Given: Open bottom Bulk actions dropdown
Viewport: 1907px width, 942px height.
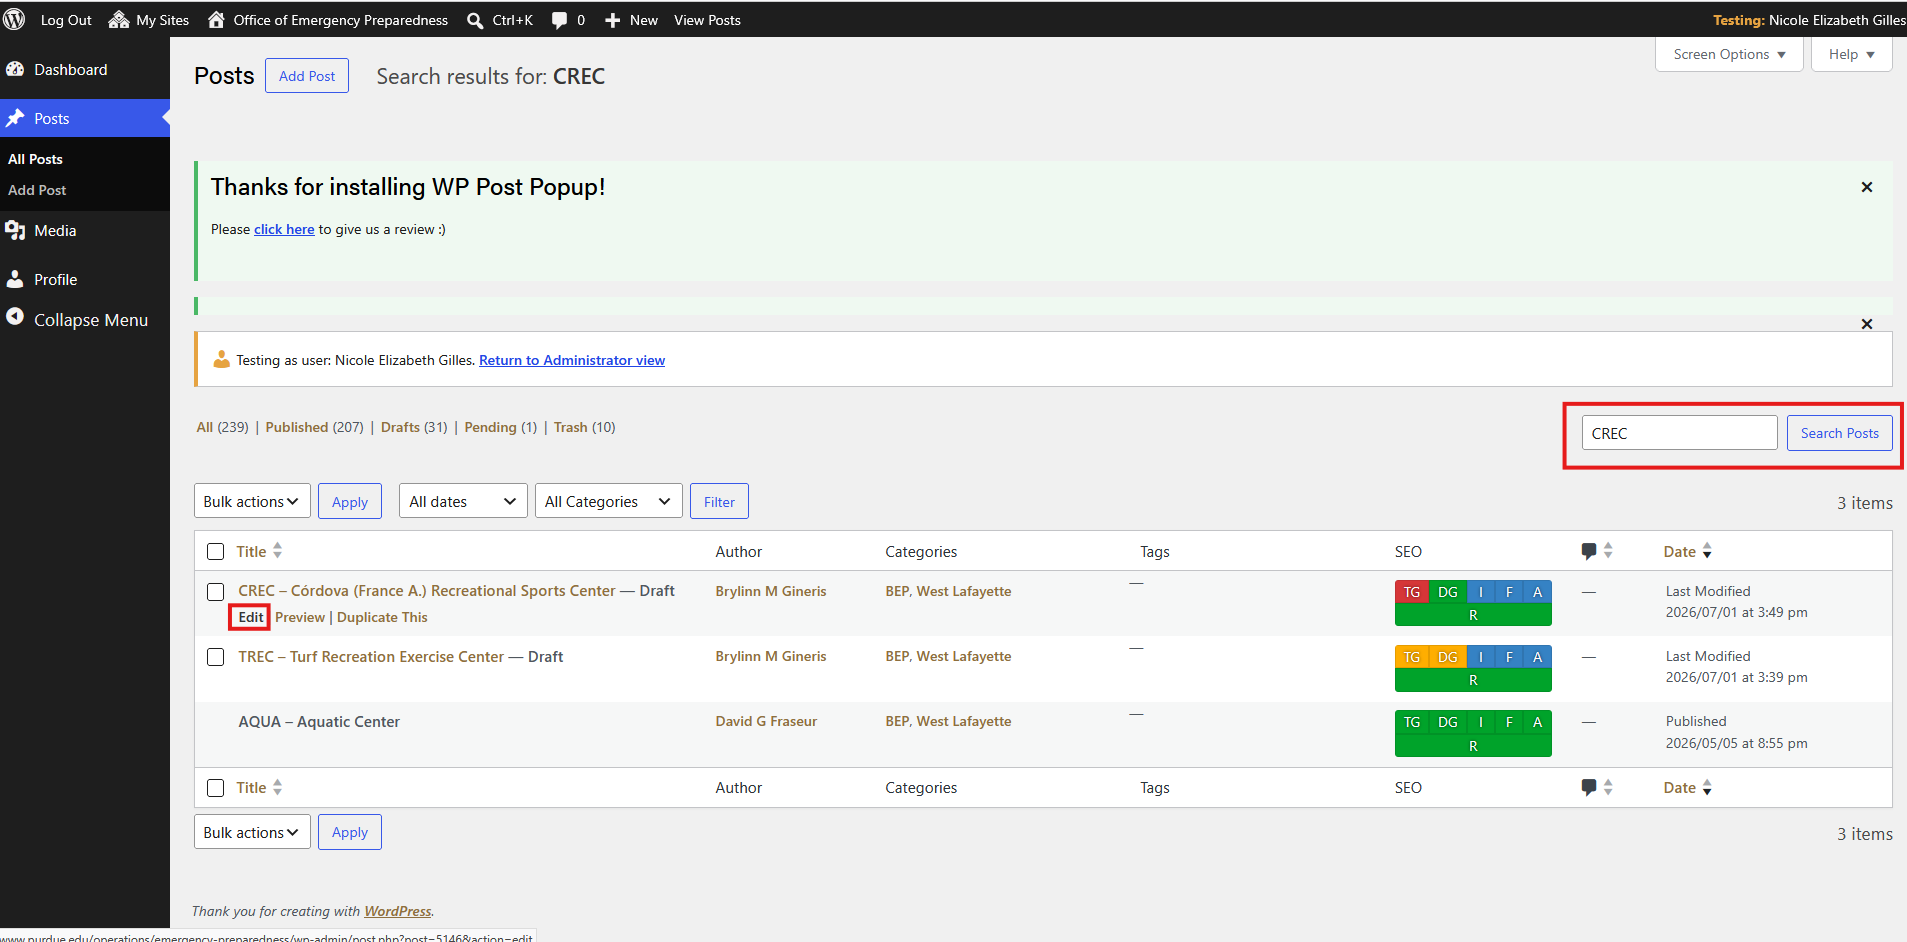Looking at the screenshot, I should (252, 832).
